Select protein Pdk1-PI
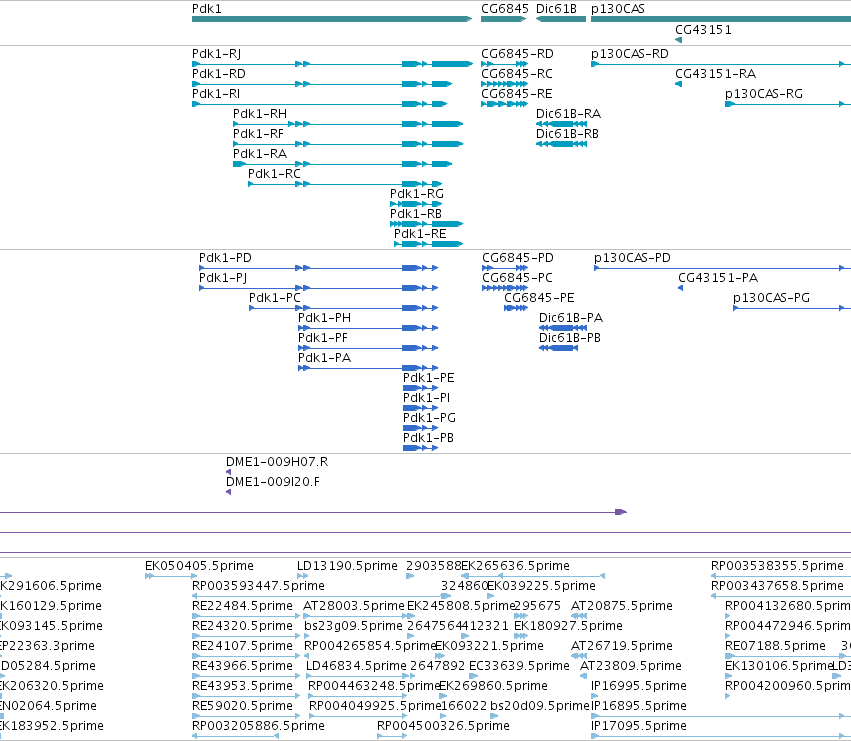 pos(421,408)
